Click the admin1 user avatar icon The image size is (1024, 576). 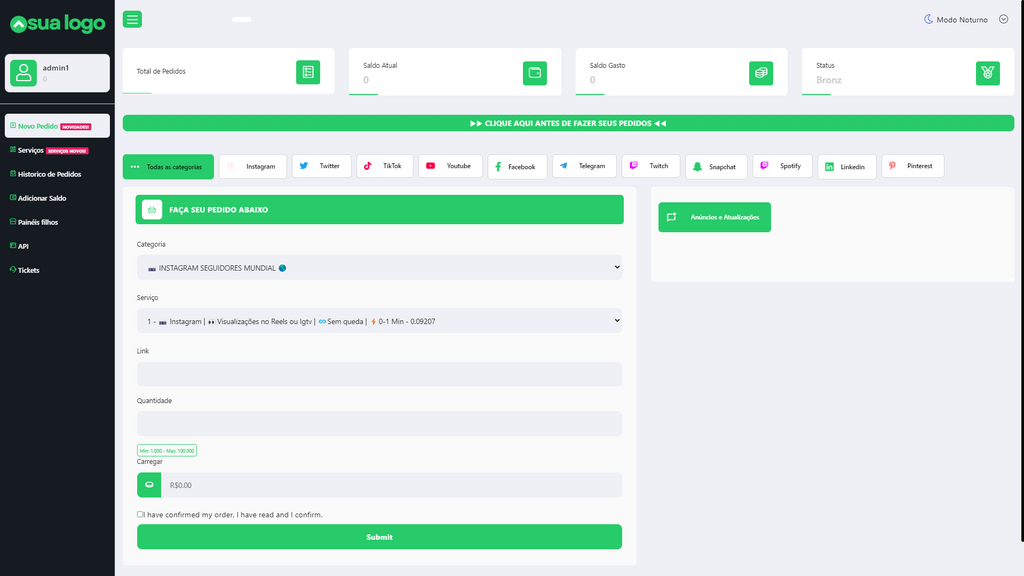pos(23,72)
